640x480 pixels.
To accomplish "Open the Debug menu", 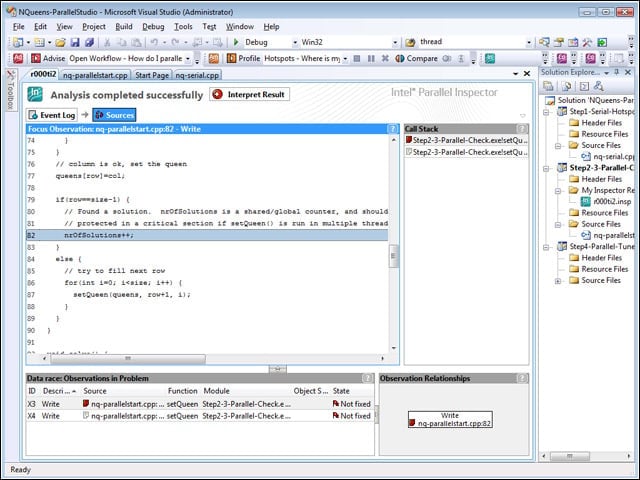I will pyautogui.click(x=153, y=27).
